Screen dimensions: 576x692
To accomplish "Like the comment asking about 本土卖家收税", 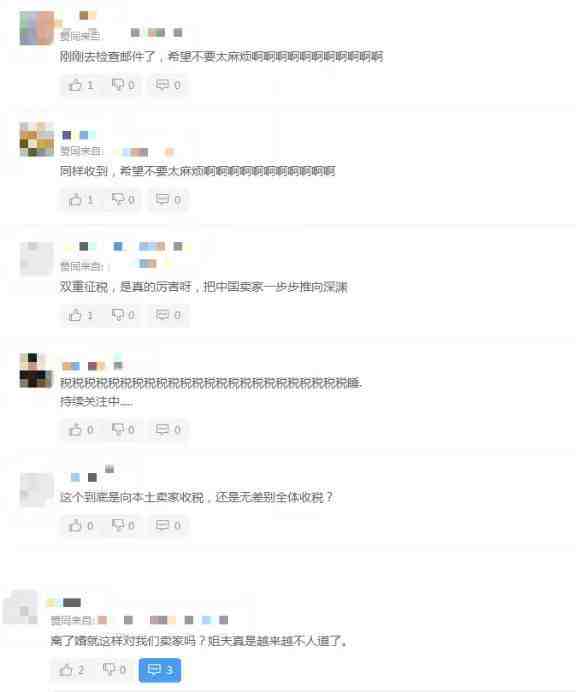I will (x=81, y=525).
